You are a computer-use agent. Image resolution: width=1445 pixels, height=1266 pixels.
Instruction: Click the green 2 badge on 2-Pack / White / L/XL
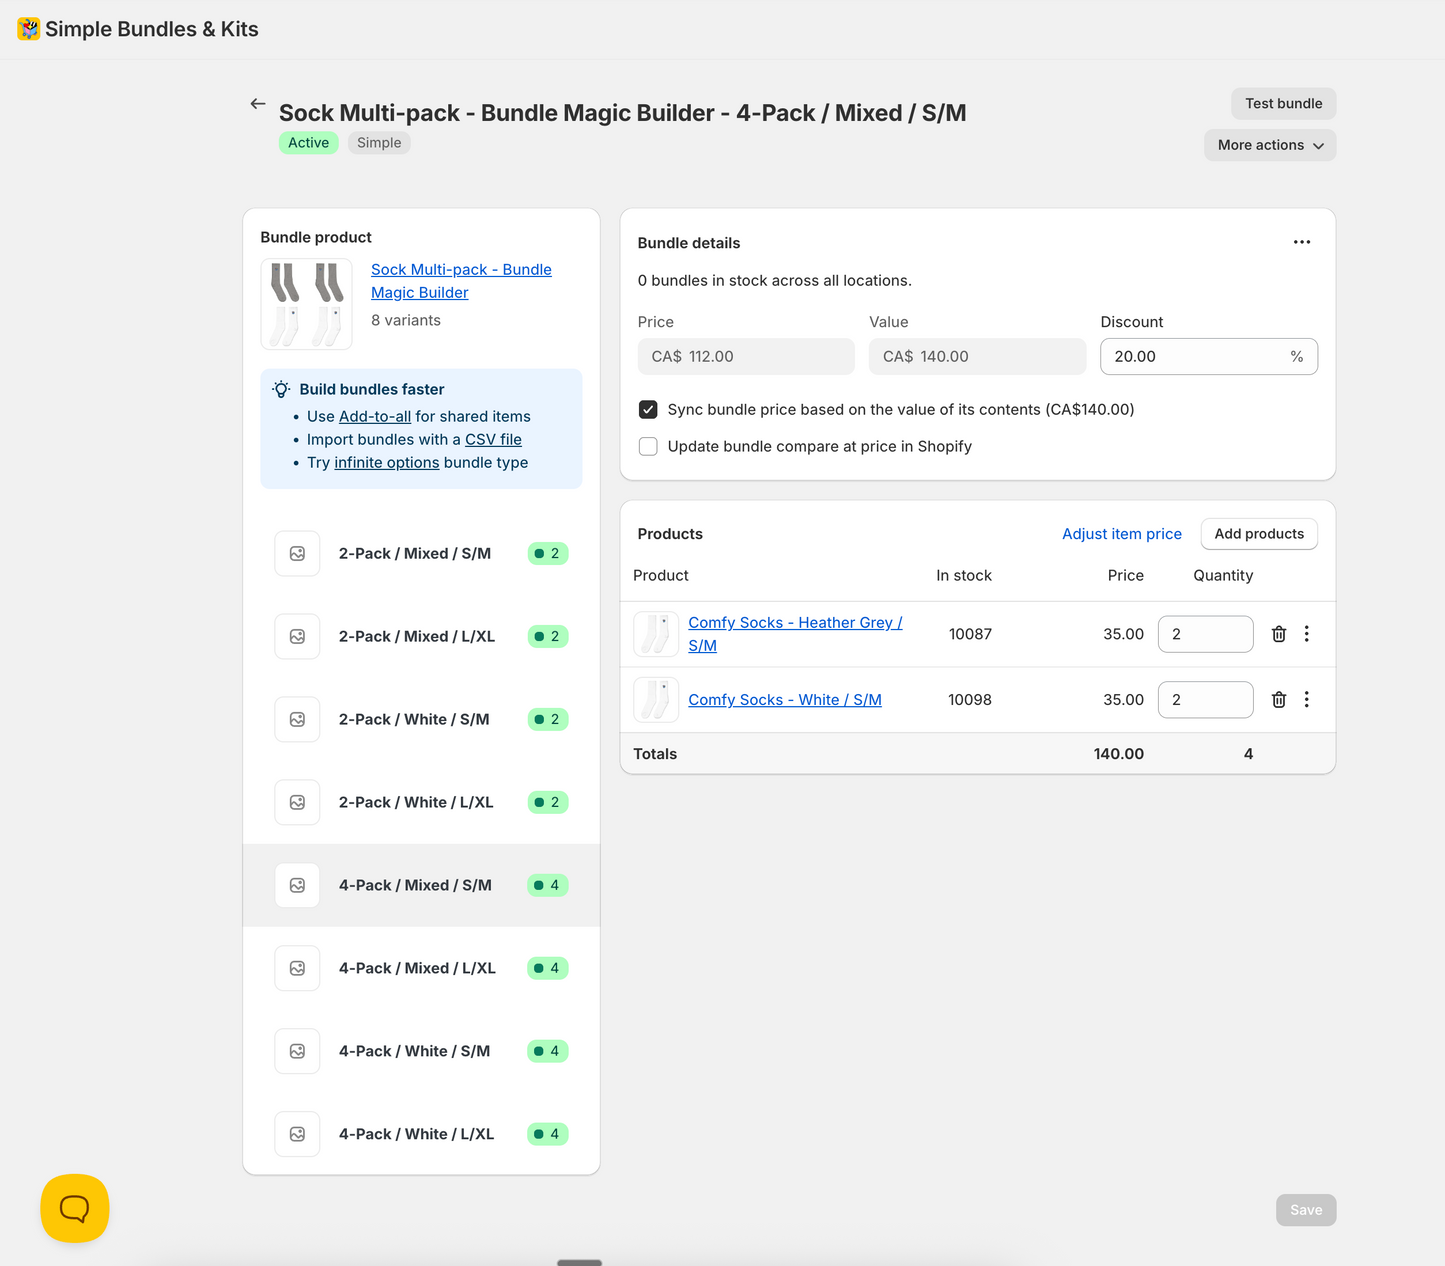point(548,803)
